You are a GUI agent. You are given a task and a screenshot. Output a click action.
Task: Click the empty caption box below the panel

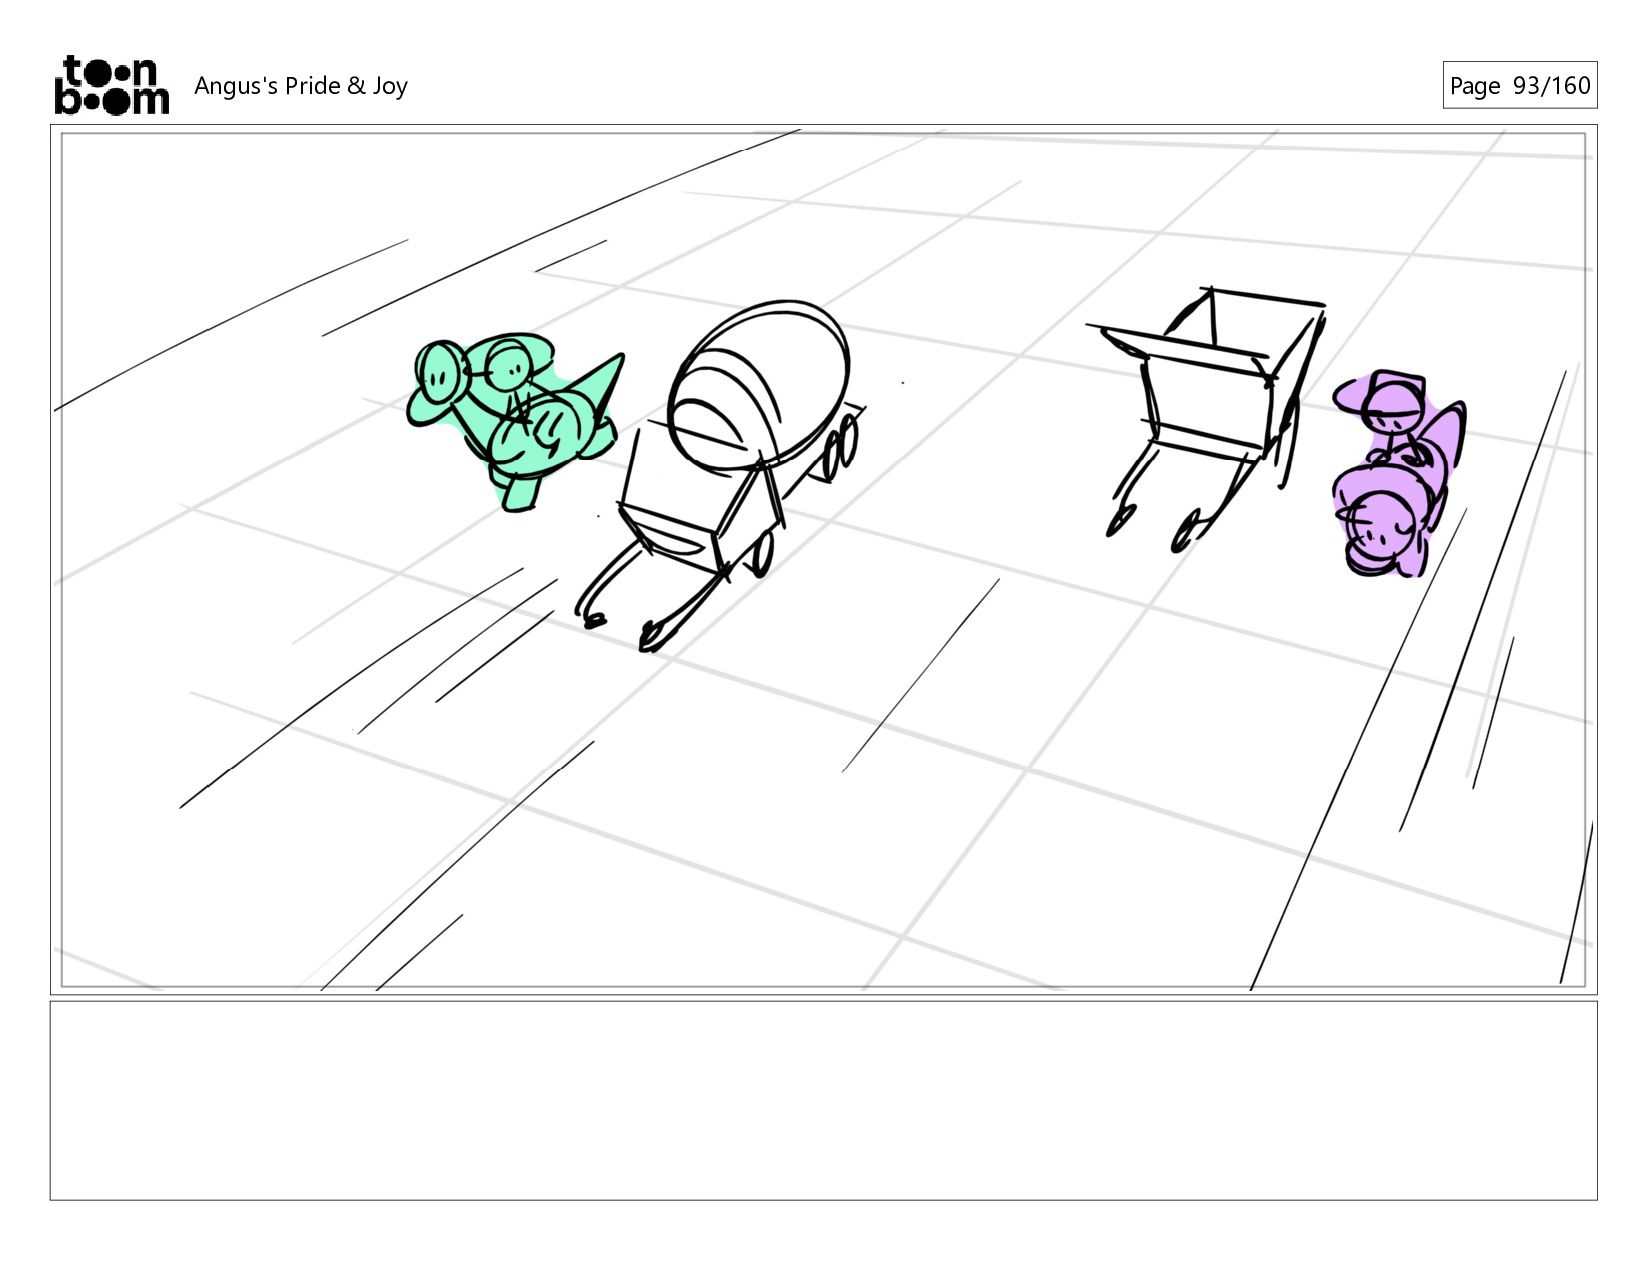[x=823, y=1100]
